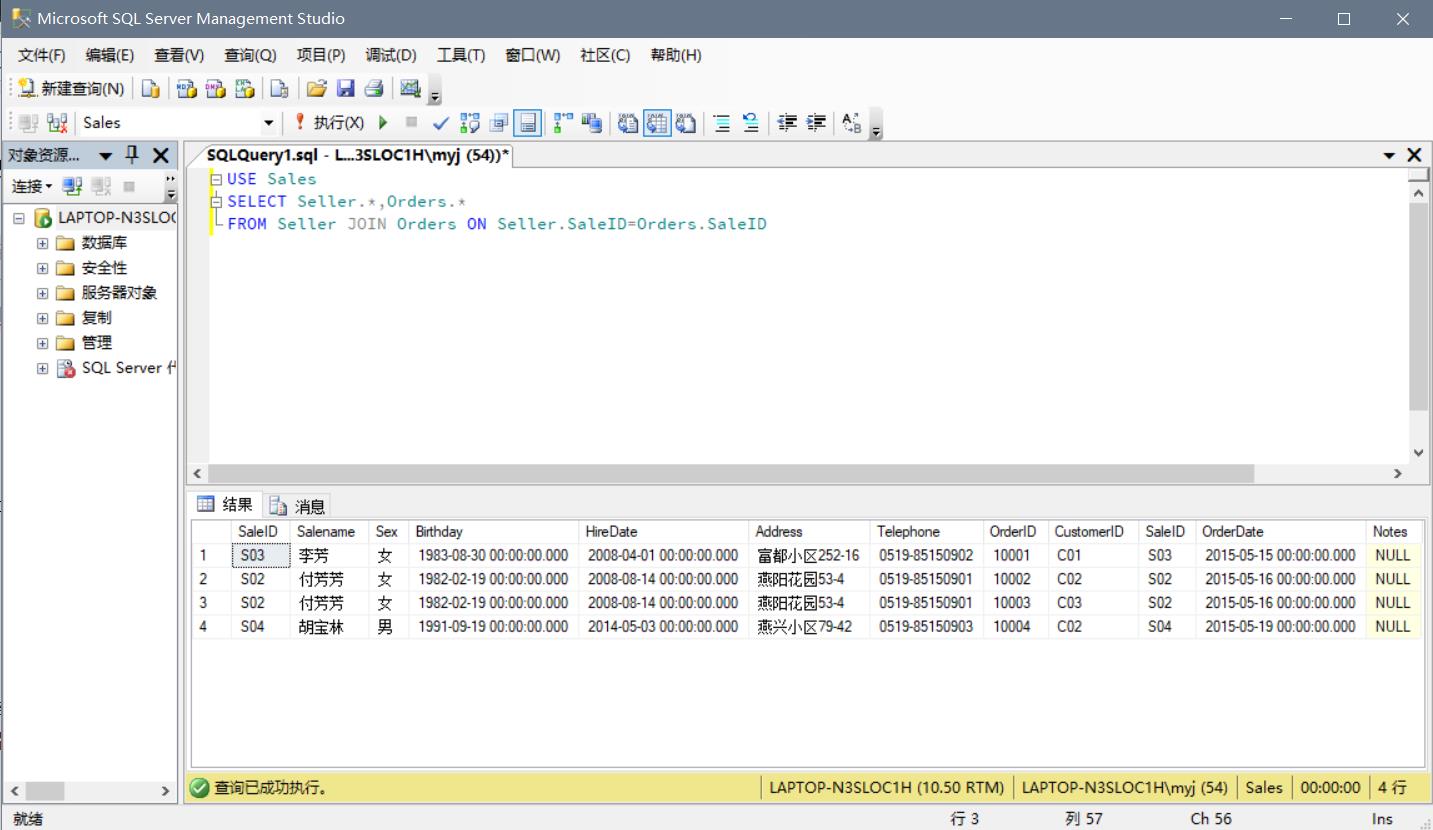
Task: Switch to the Results (结果) tab
Action: (226, 504)
